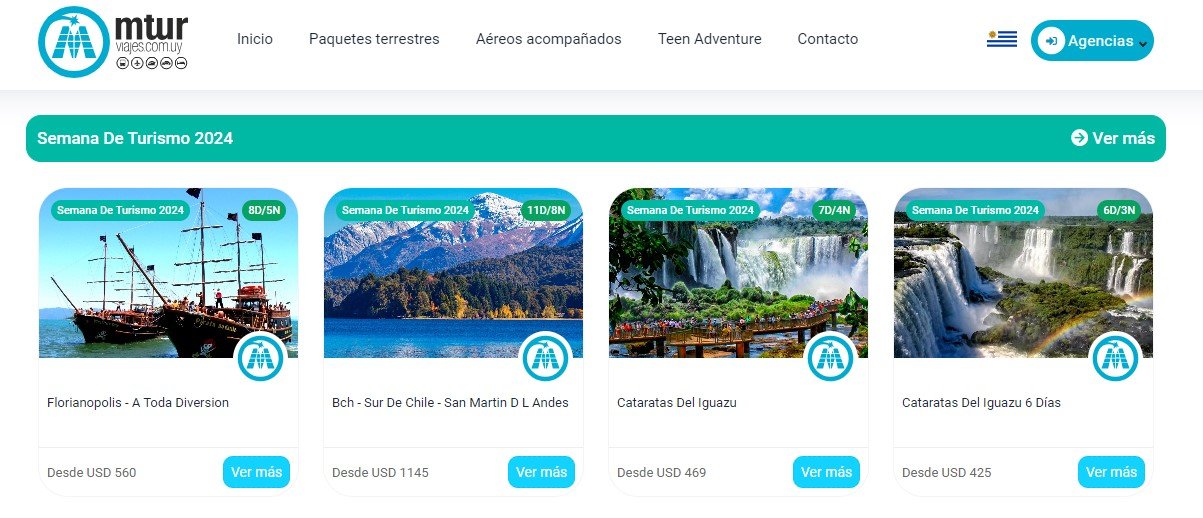Open Paquetes terrestres menu

[x=374, y=39]
